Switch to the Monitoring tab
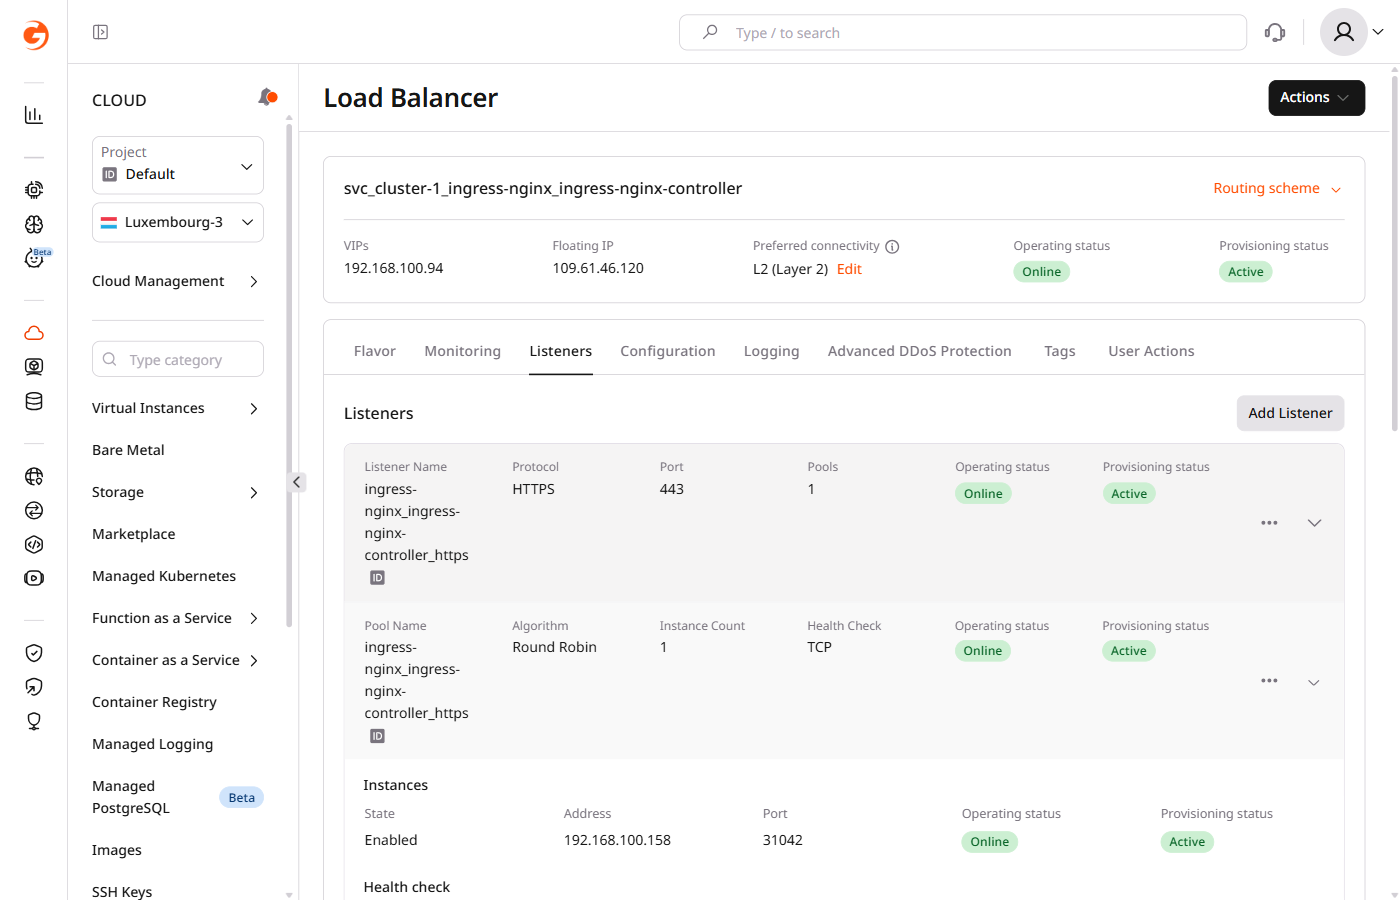This screenshot has height=900, width=1400. (x=462, y=351)
